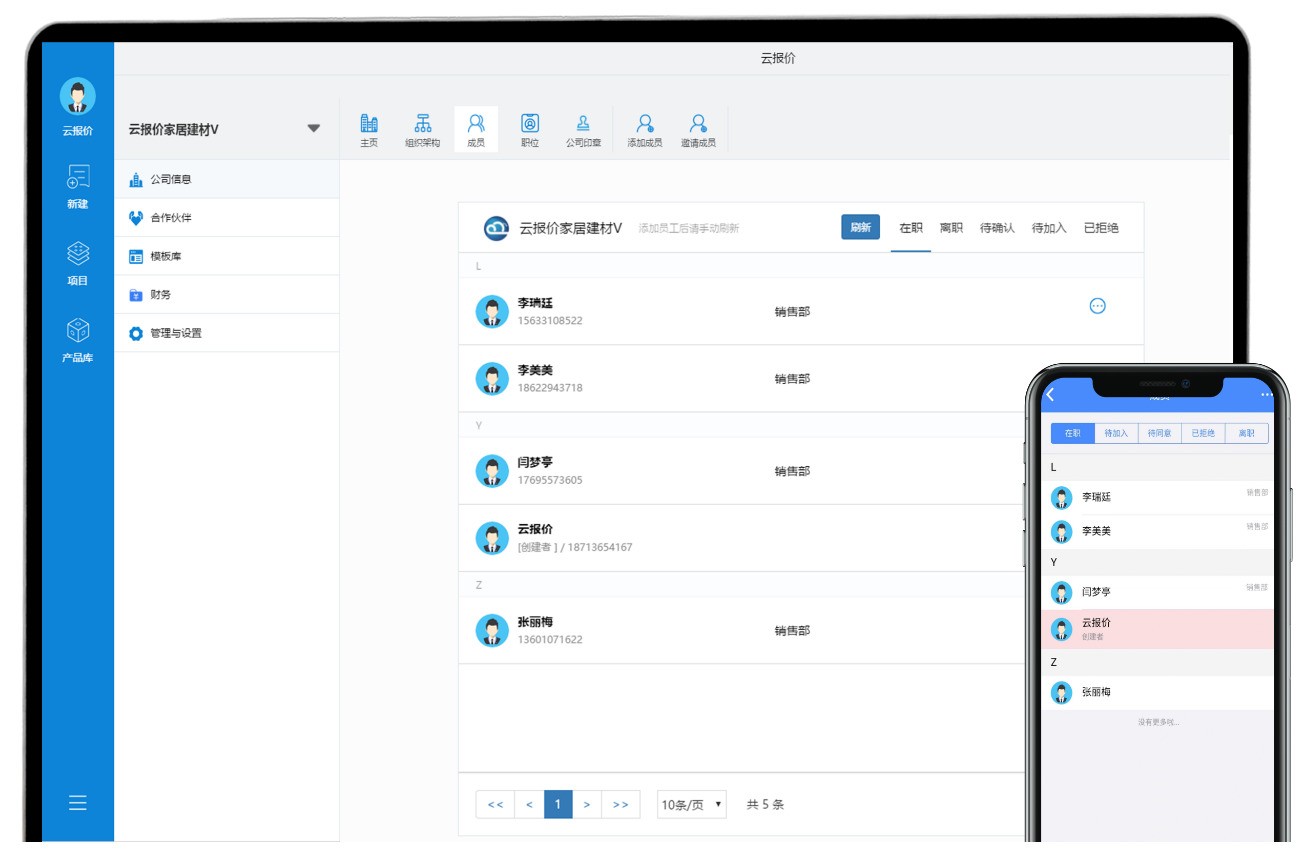Click the 刷新 refresh button
1305x850 pixels.
[860, 227]
